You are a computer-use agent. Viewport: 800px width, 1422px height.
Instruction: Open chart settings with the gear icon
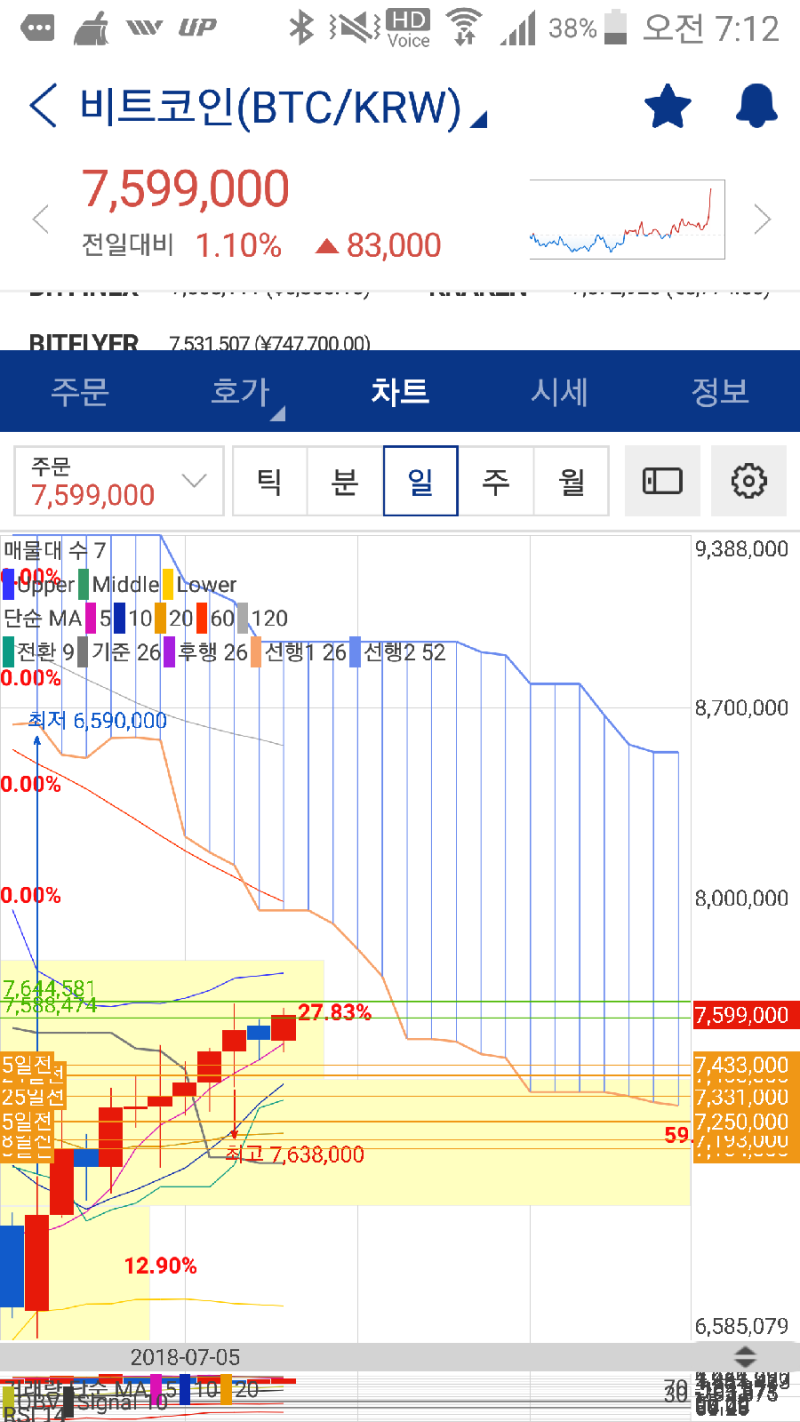click(748, 481)
